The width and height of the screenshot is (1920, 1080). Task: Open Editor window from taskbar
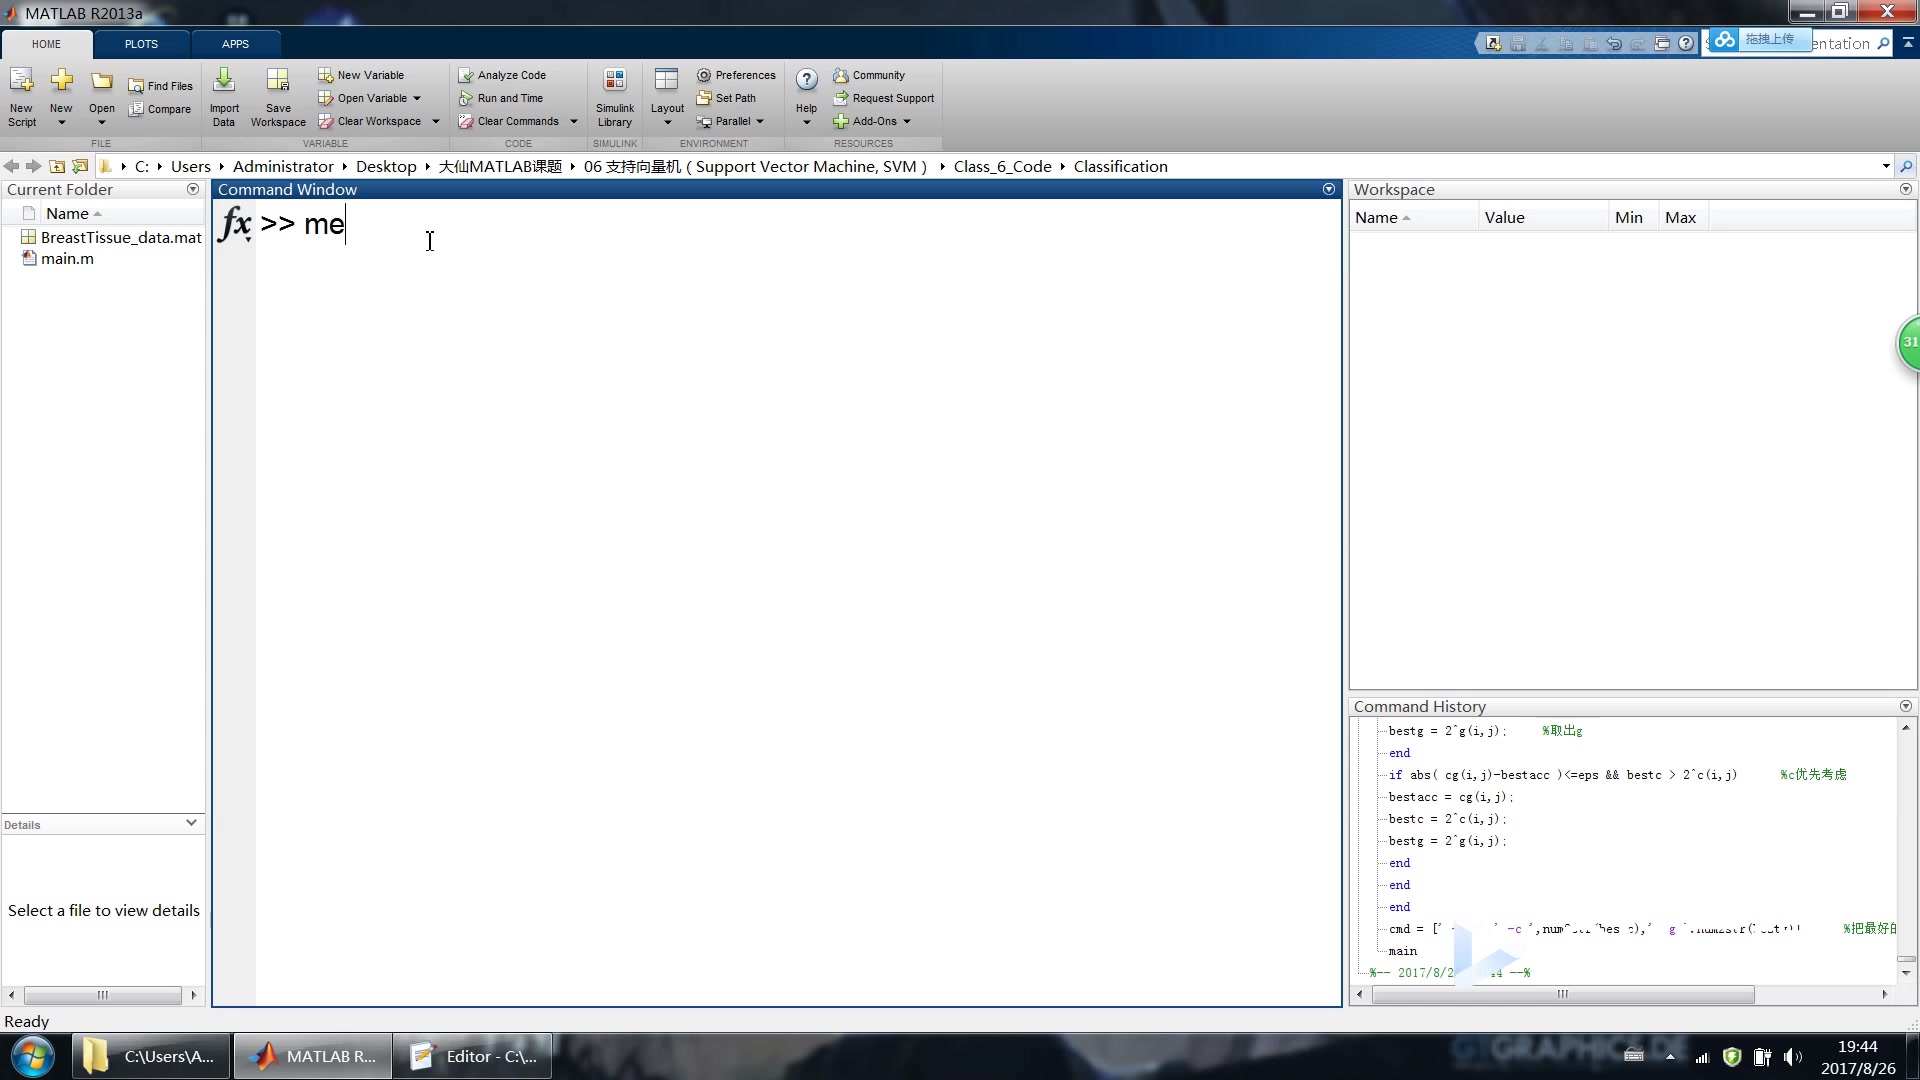point(472,1056)
